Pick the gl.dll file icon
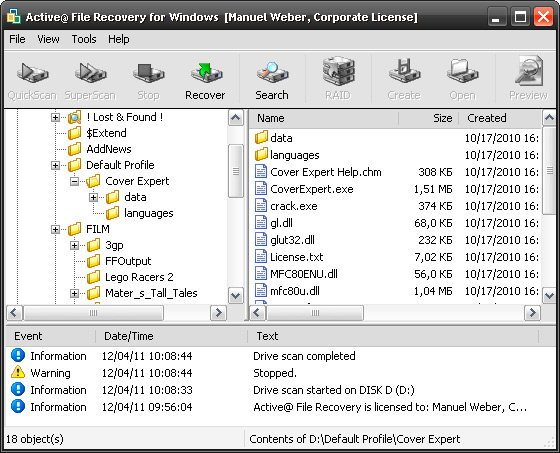560x453 pixels. click(x=261, y=223)
